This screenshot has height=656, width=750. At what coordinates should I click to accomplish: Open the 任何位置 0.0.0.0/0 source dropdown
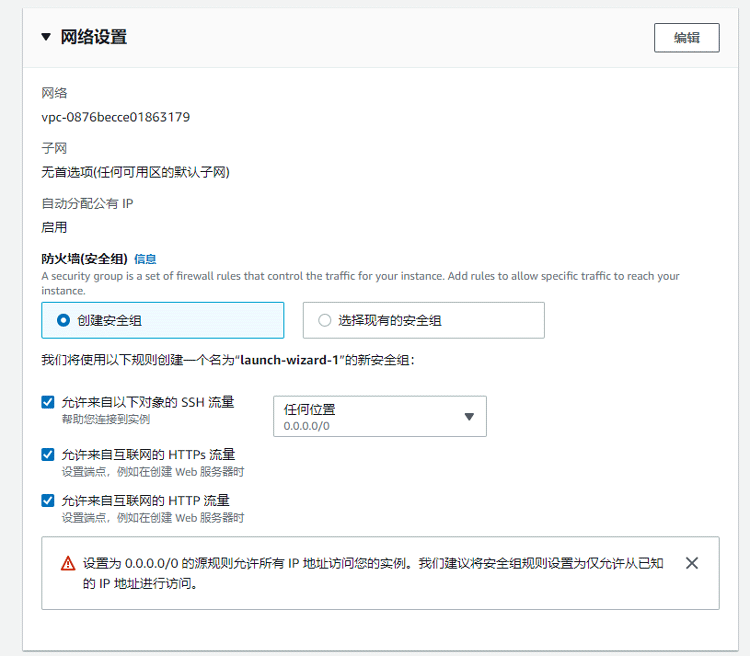pyautogui.click(x=380, y=416)
